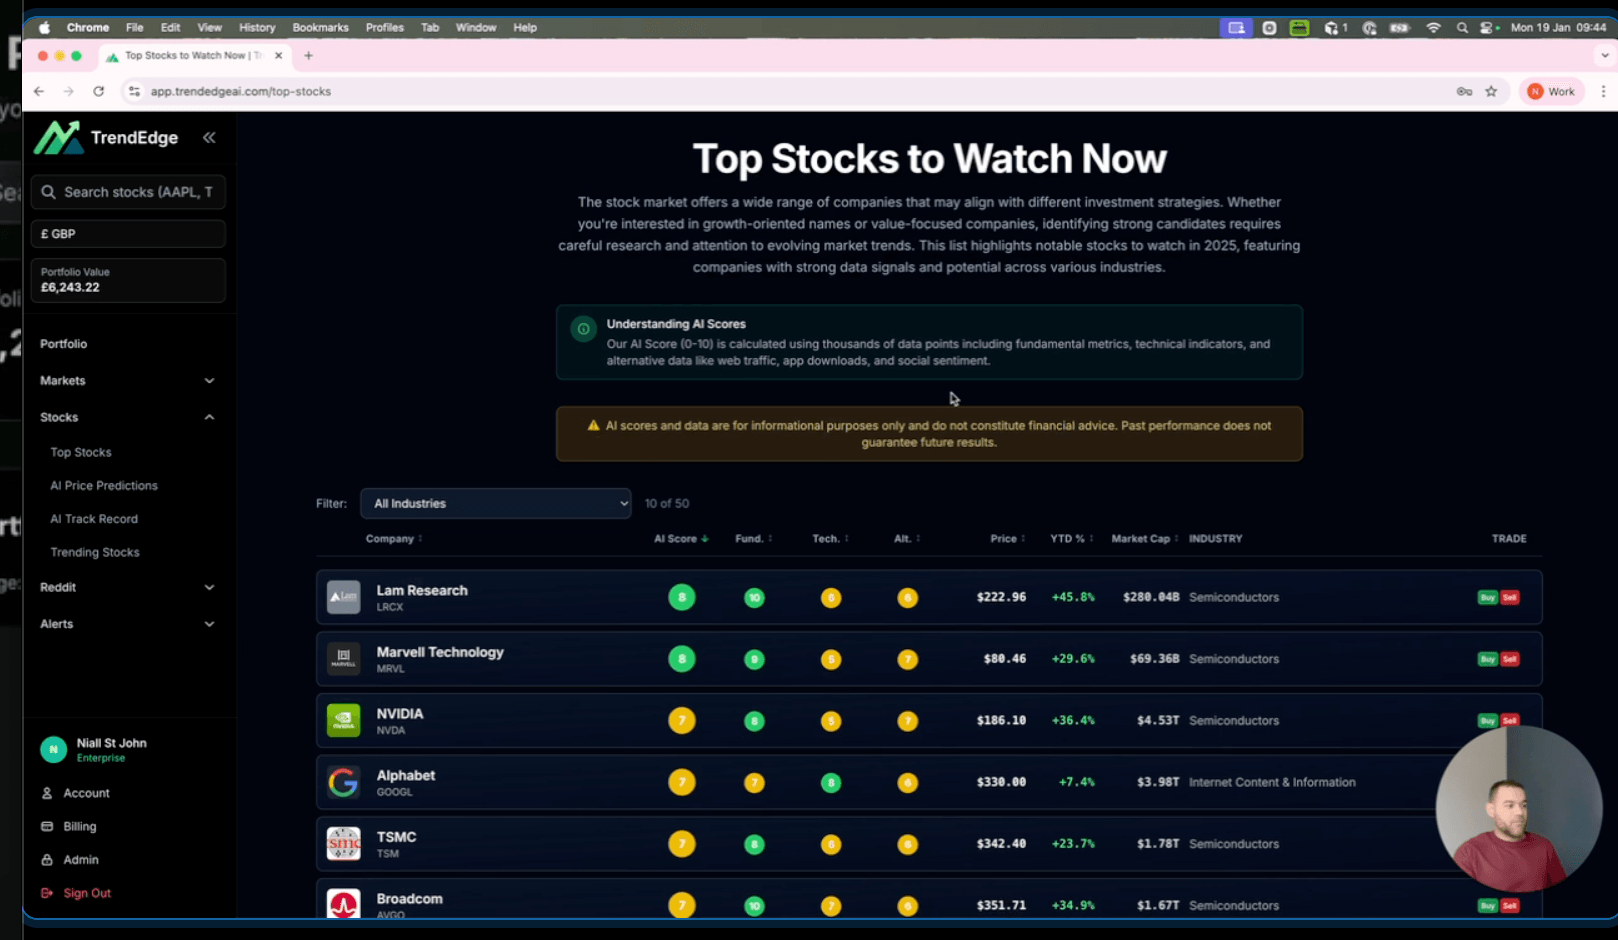Click the info icon in the Understanding AI Scores box
The width and height of the screenshot is (1618, 940).
pos(583,329)
